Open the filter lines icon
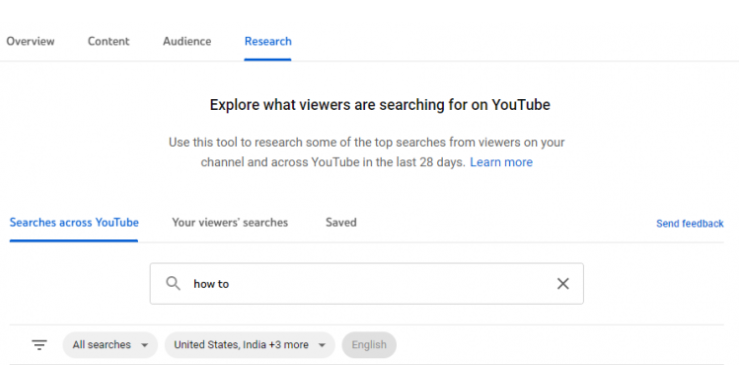 pos(39,345)
